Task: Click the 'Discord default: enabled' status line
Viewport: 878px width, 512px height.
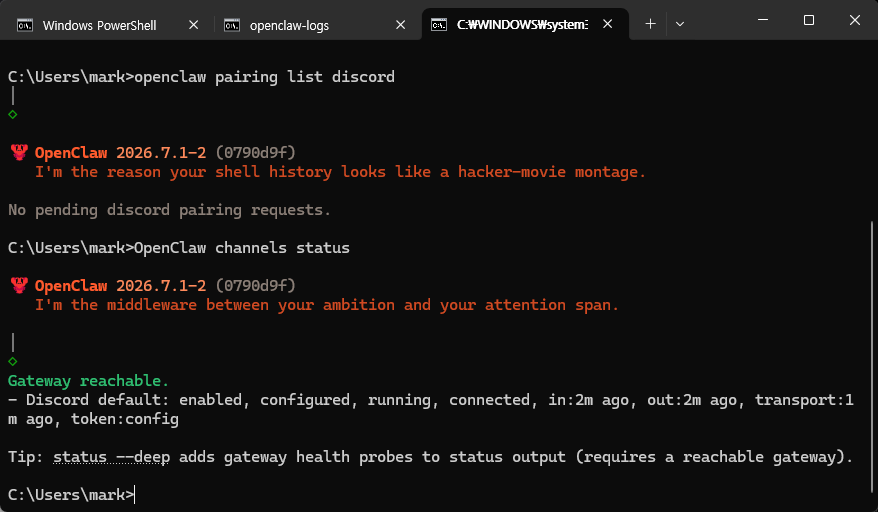Action: [431, 409]
